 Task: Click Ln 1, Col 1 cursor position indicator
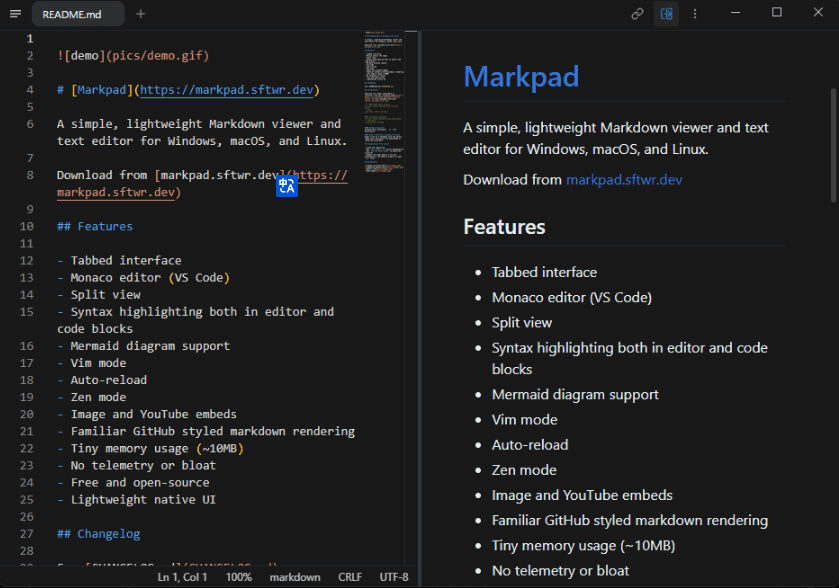tap(182, 577)
